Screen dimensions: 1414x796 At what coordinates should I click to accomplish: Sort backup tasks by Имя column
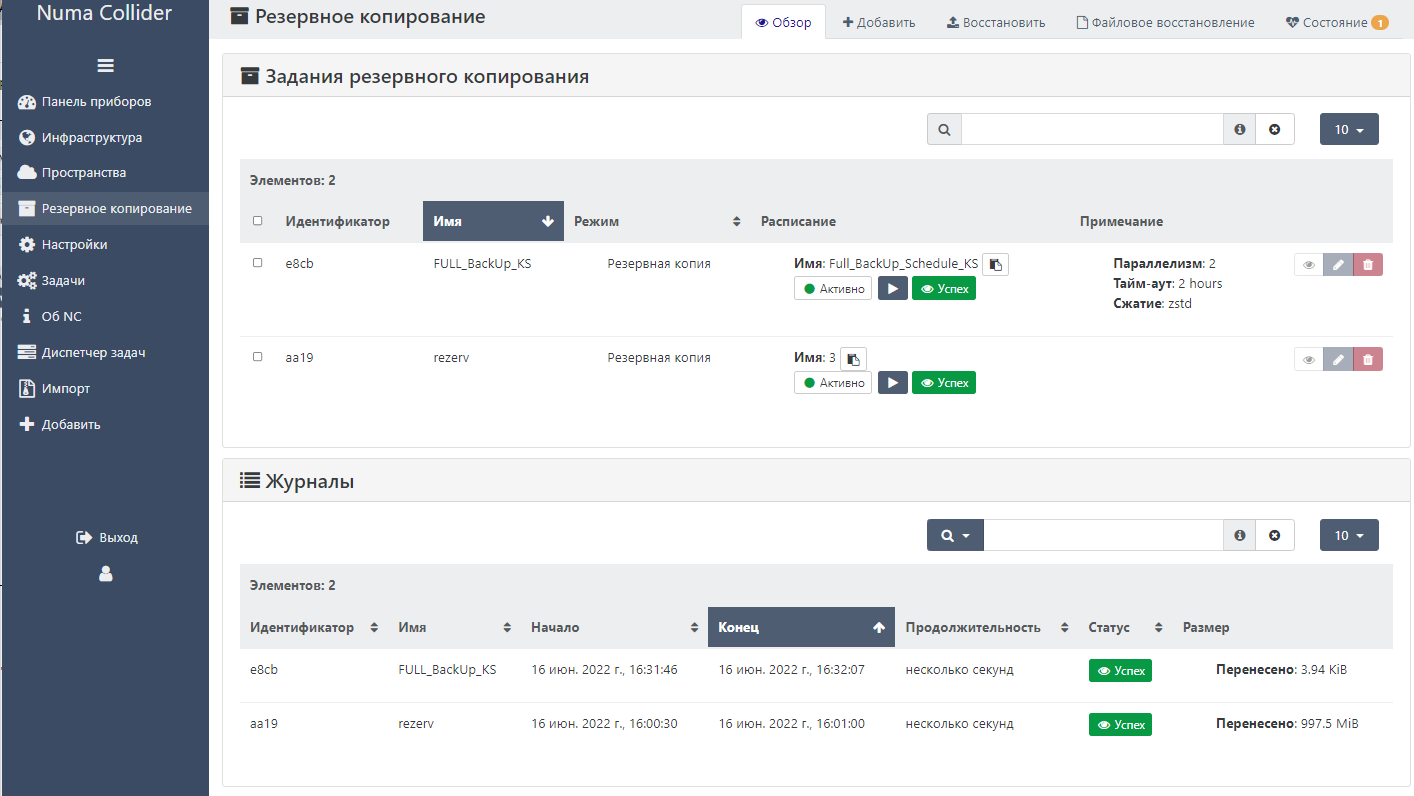pos(493,221)
